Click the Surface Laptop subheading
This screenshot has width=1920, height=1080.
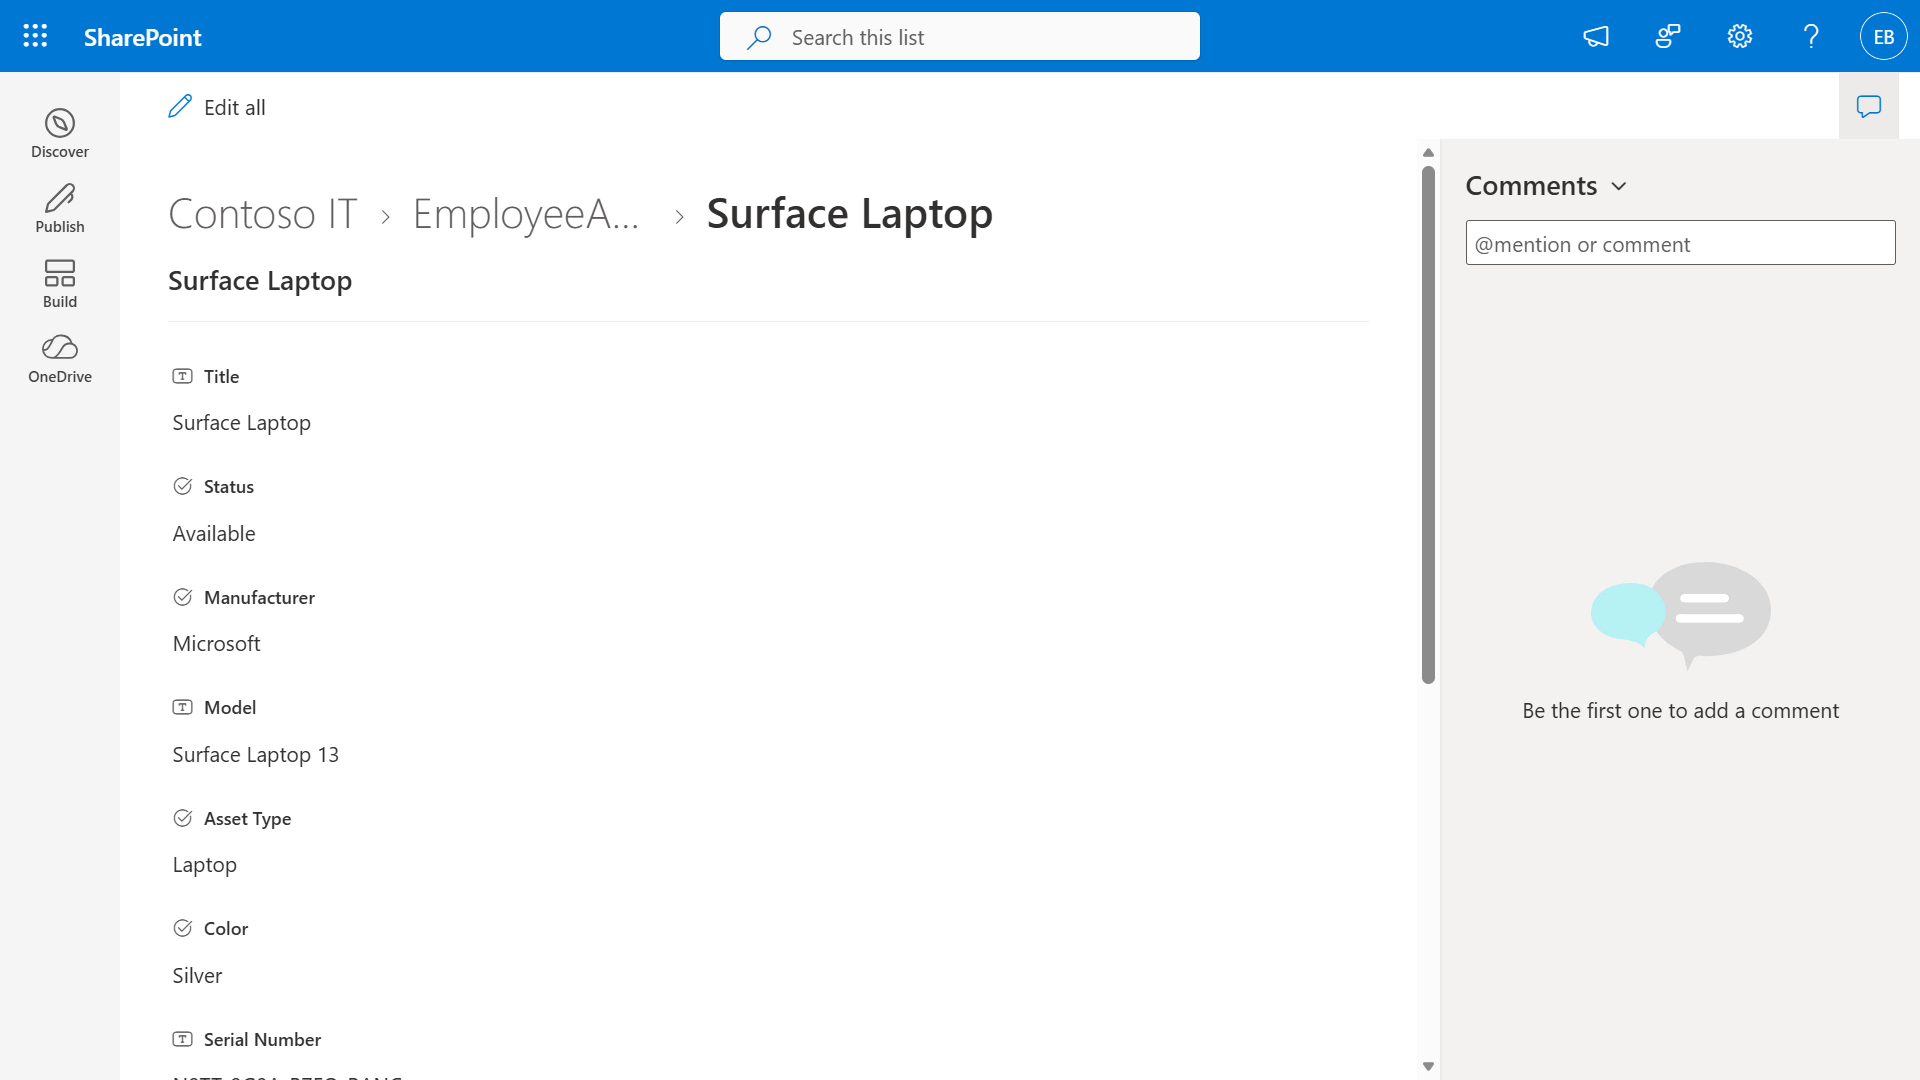click(260, 281)
